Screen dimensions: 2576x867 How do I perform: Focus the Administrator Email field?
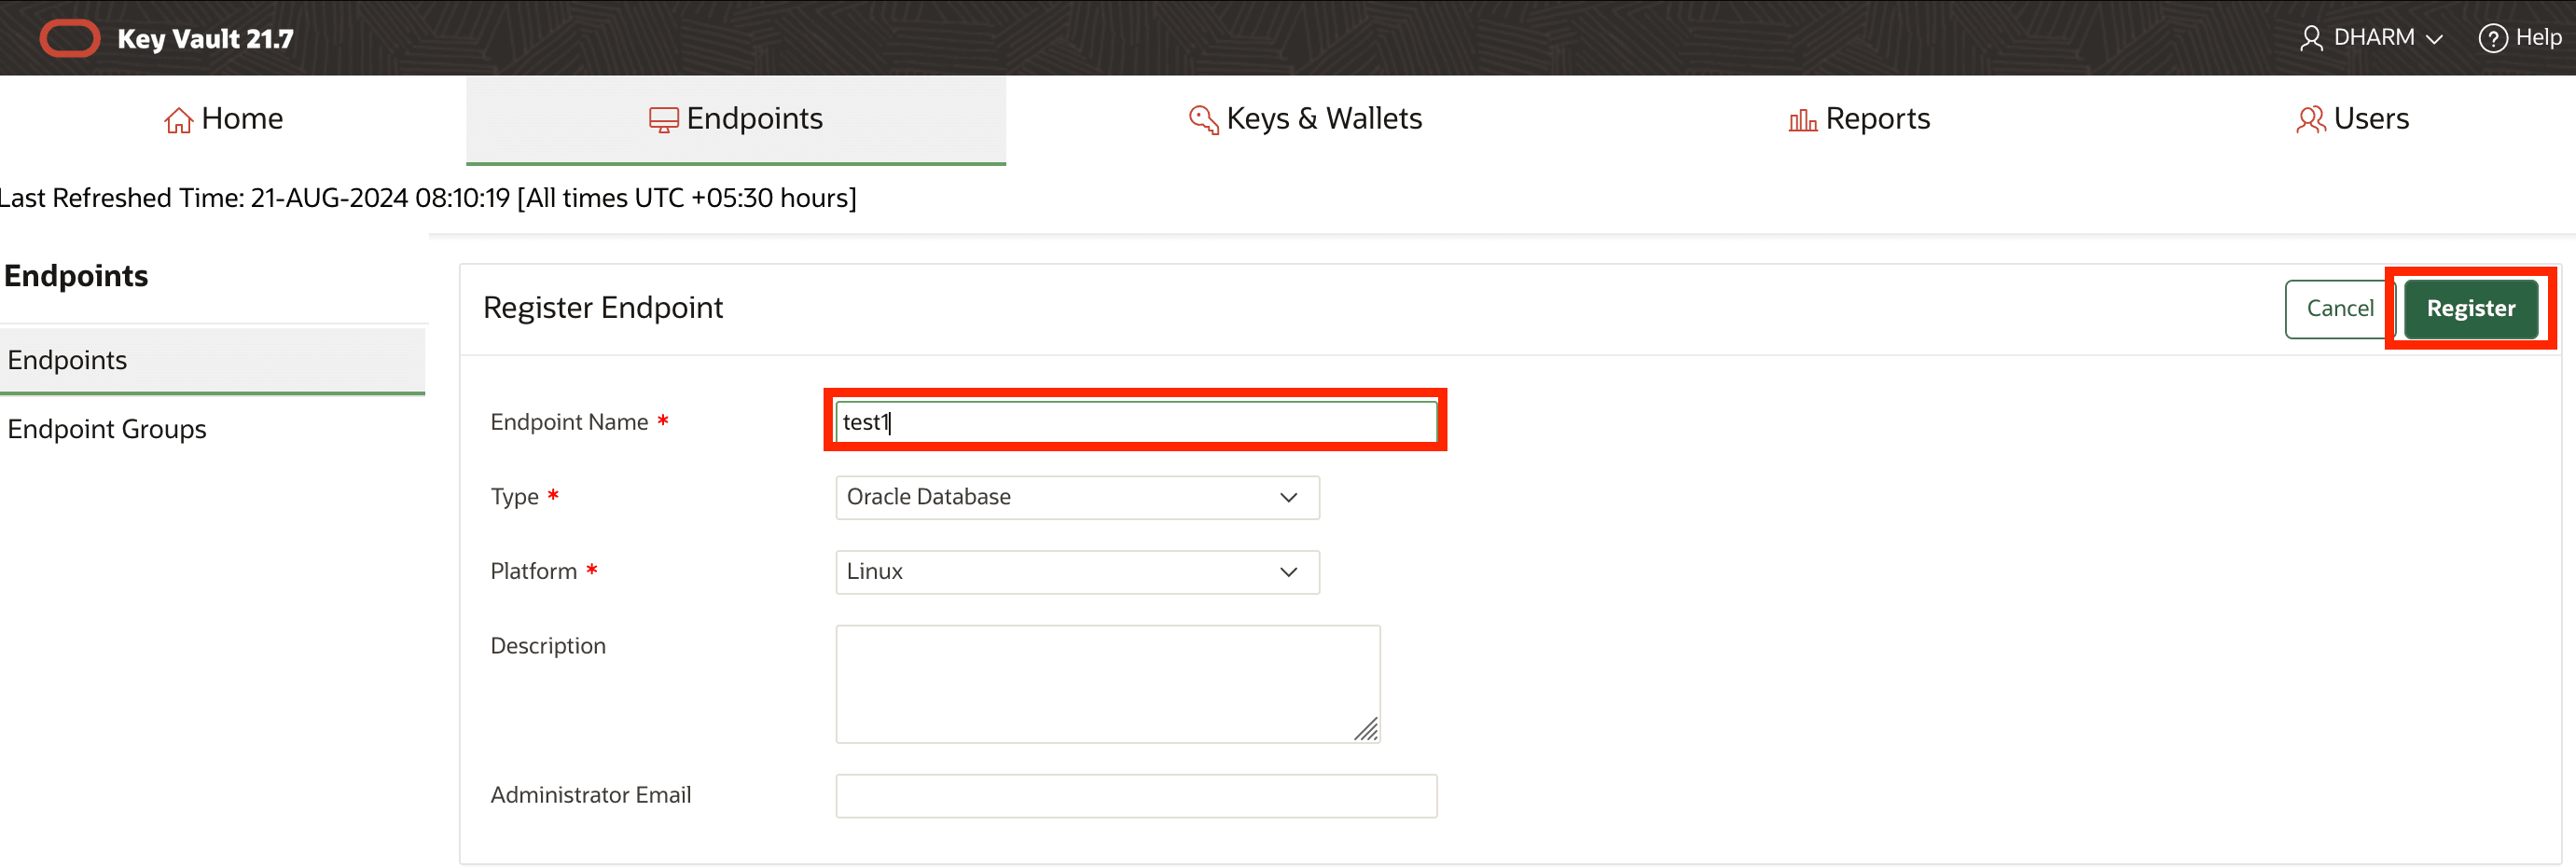click(1134, 795)
